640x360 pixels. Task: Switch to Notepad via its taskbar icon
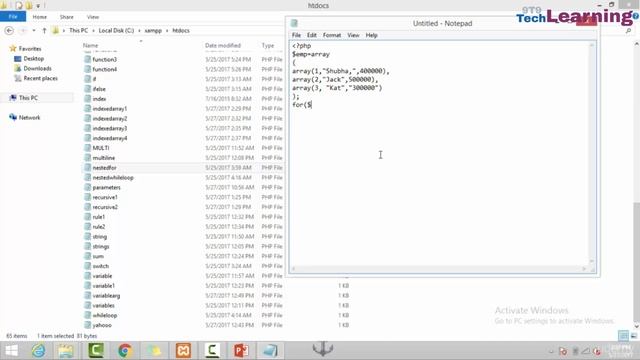270,351
